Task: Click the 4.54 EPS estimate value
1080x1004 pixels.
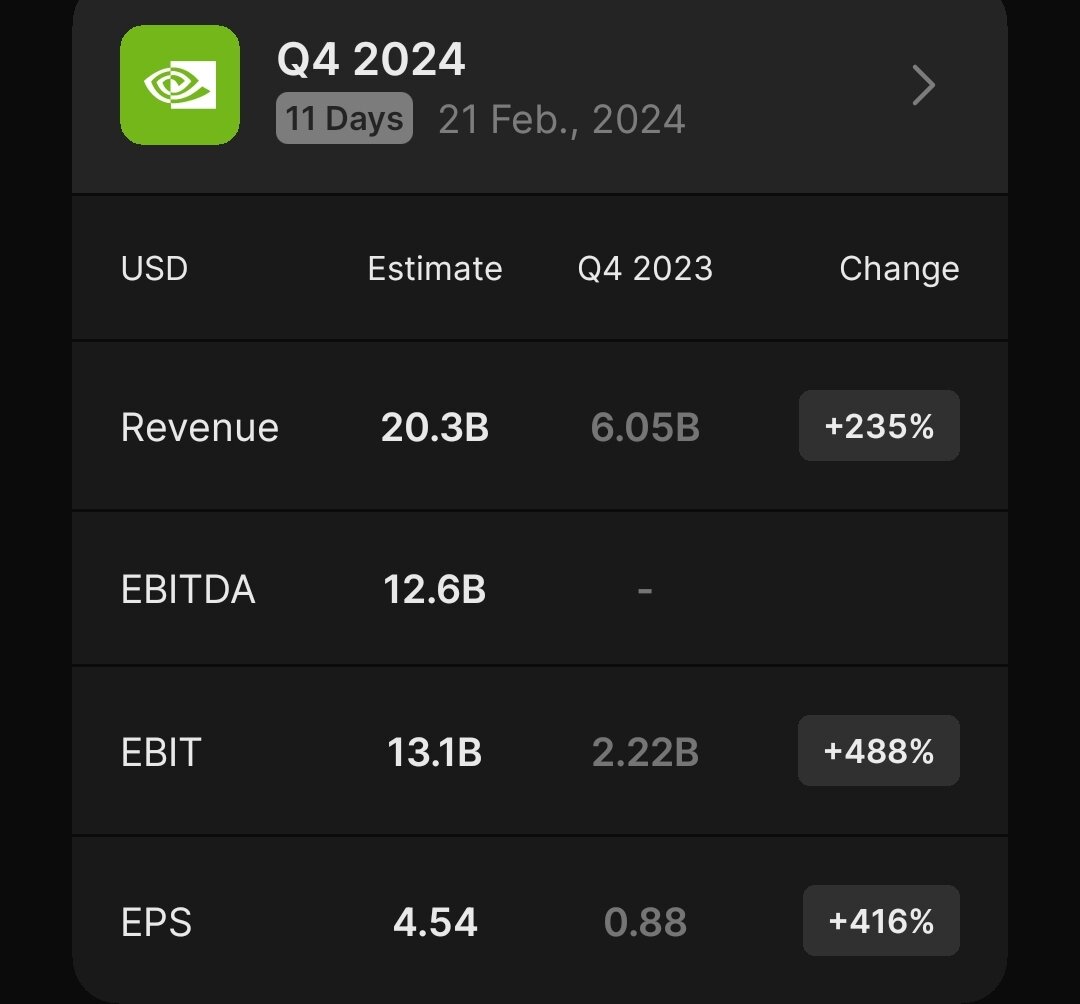Action: pos(435,922)
